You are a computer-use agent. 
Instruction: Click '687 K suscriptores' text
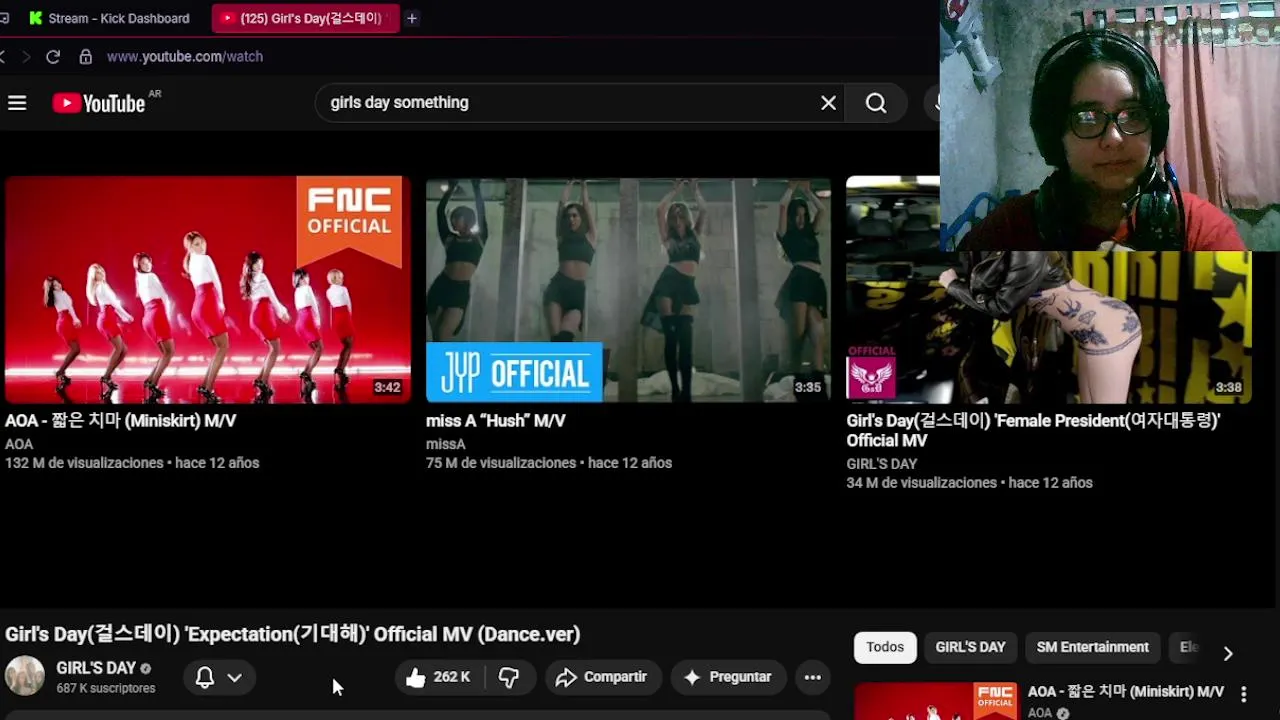coord(106,689)
